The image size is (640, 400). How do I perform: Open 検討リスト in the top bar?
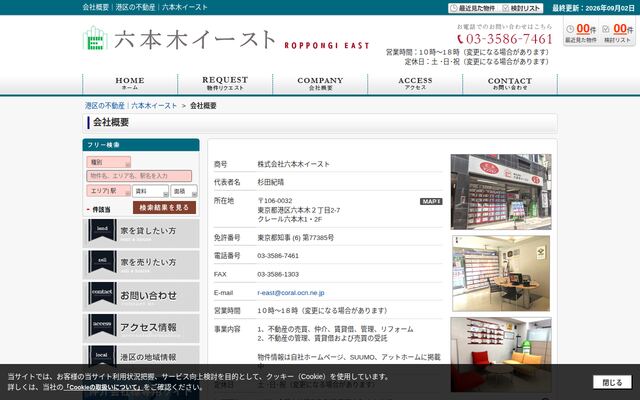522,8
